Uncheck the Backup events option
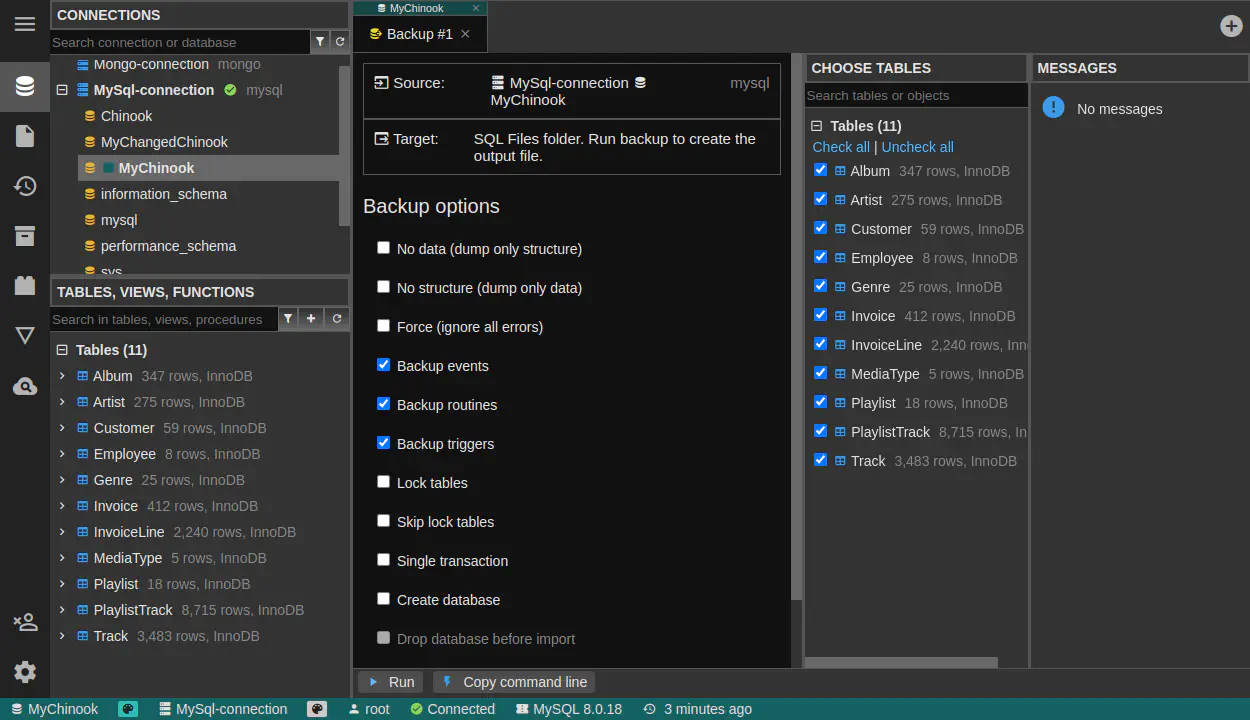 [383, 365]
